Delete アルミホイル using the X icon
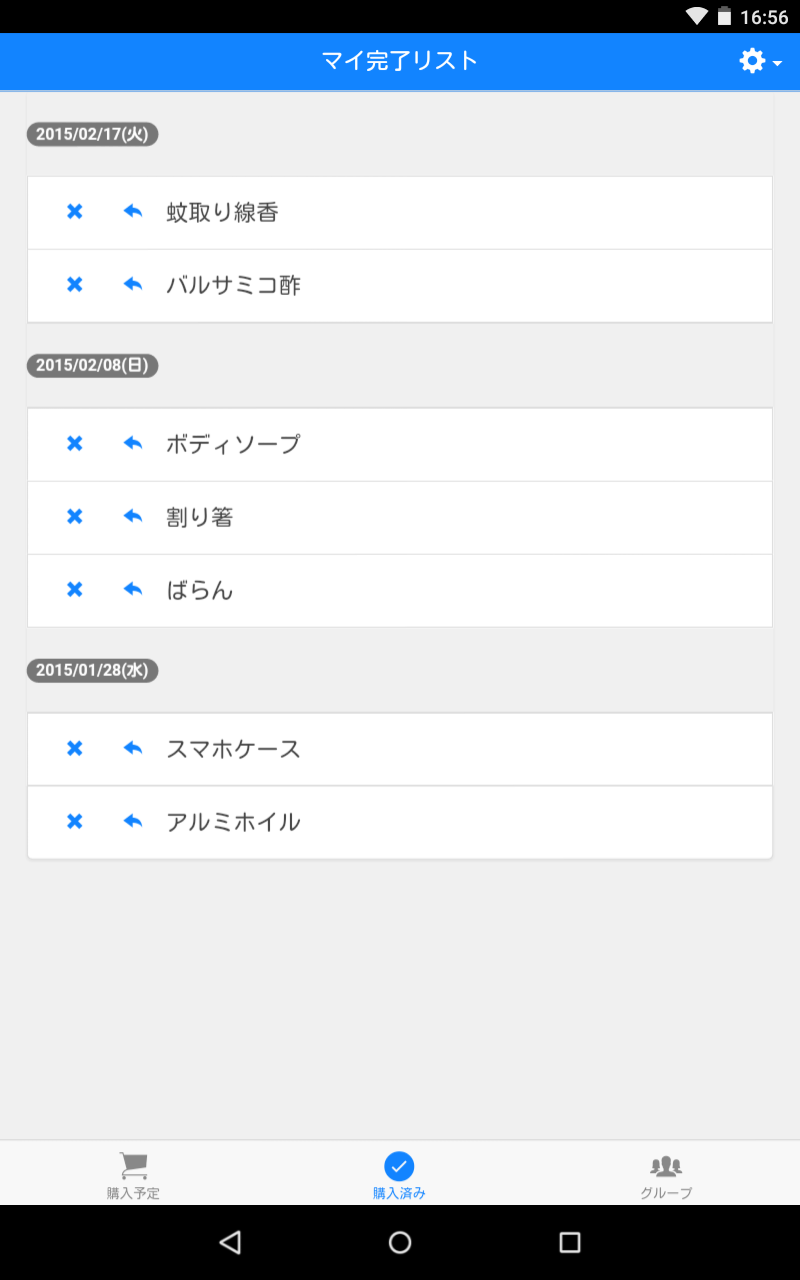 pos(74,822)
